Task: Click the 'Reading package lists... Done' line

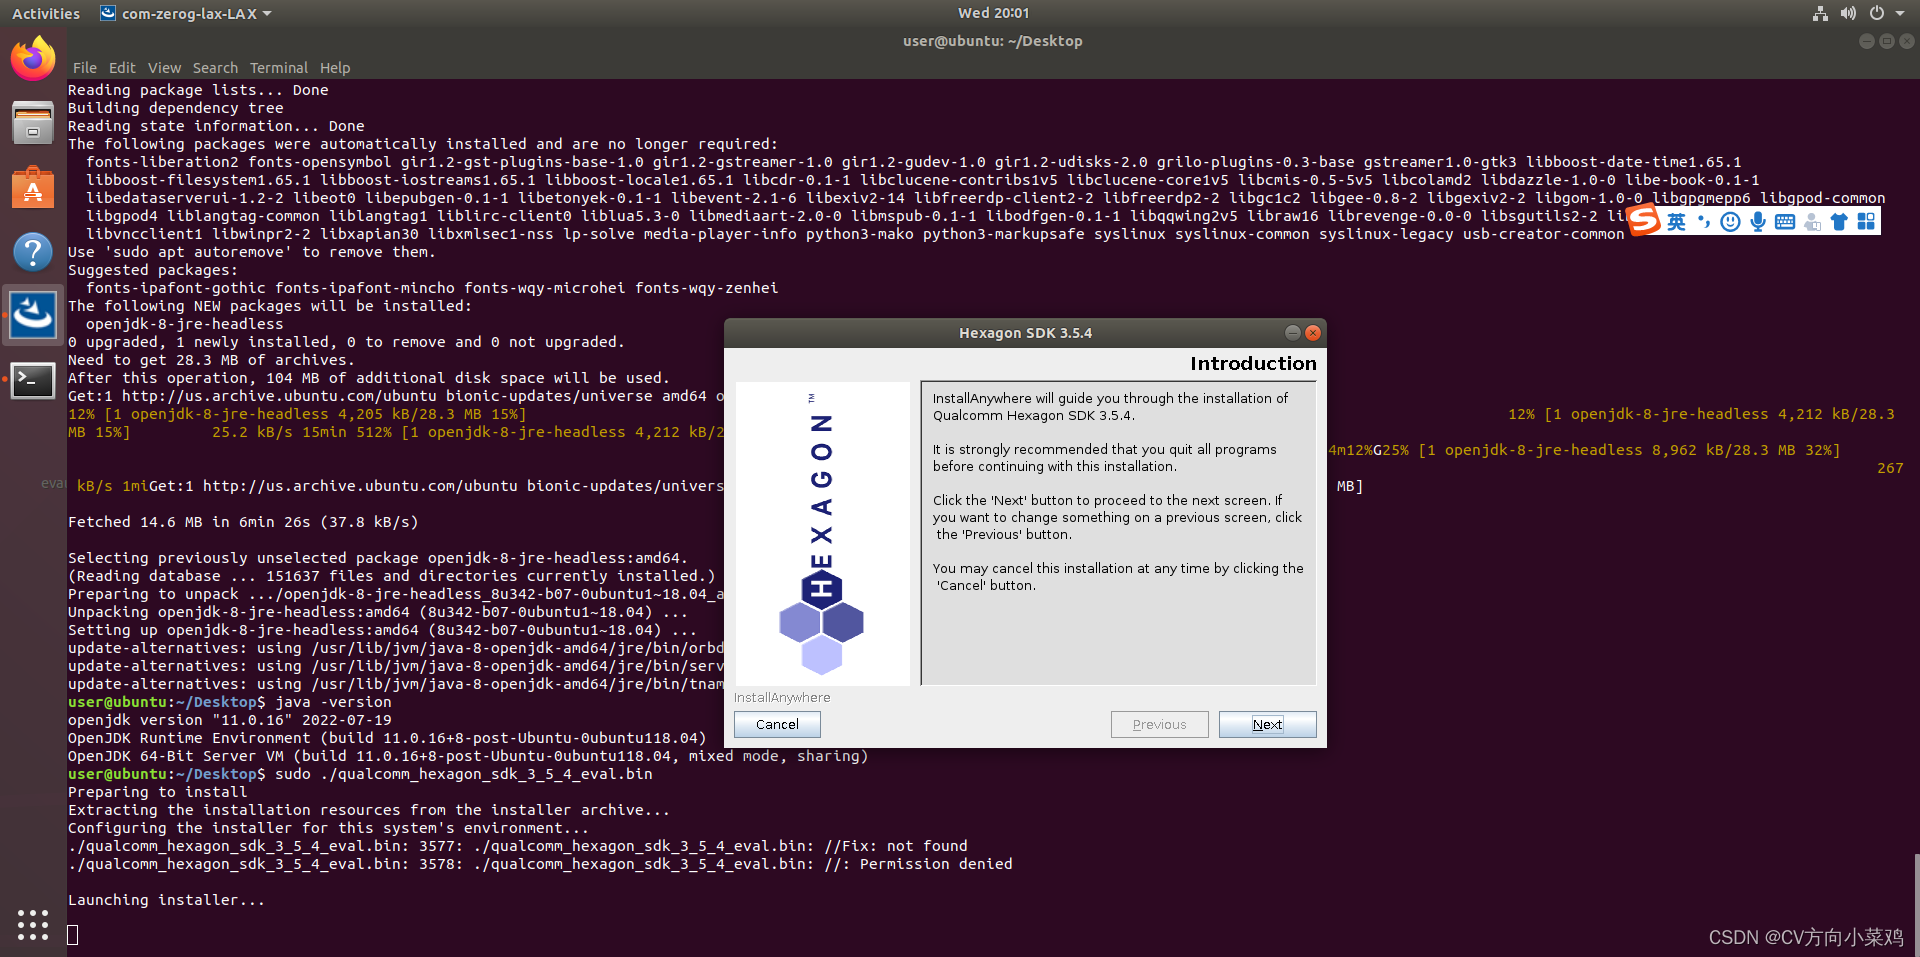Action: (198, 90)
